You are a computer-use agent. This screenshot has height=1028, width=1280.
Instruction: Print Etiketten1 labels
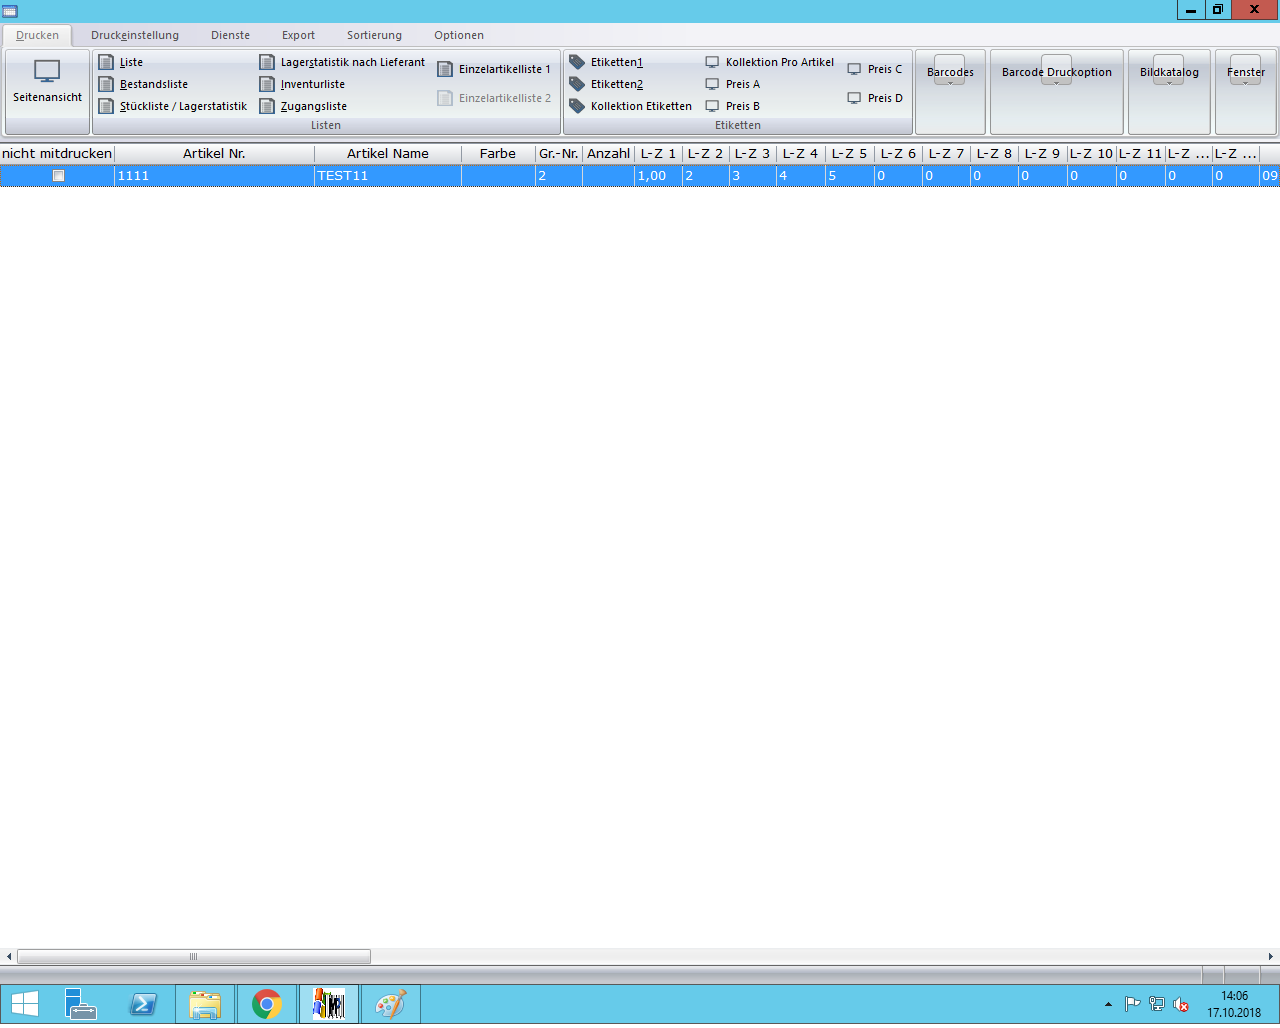(x=616, y=62)
